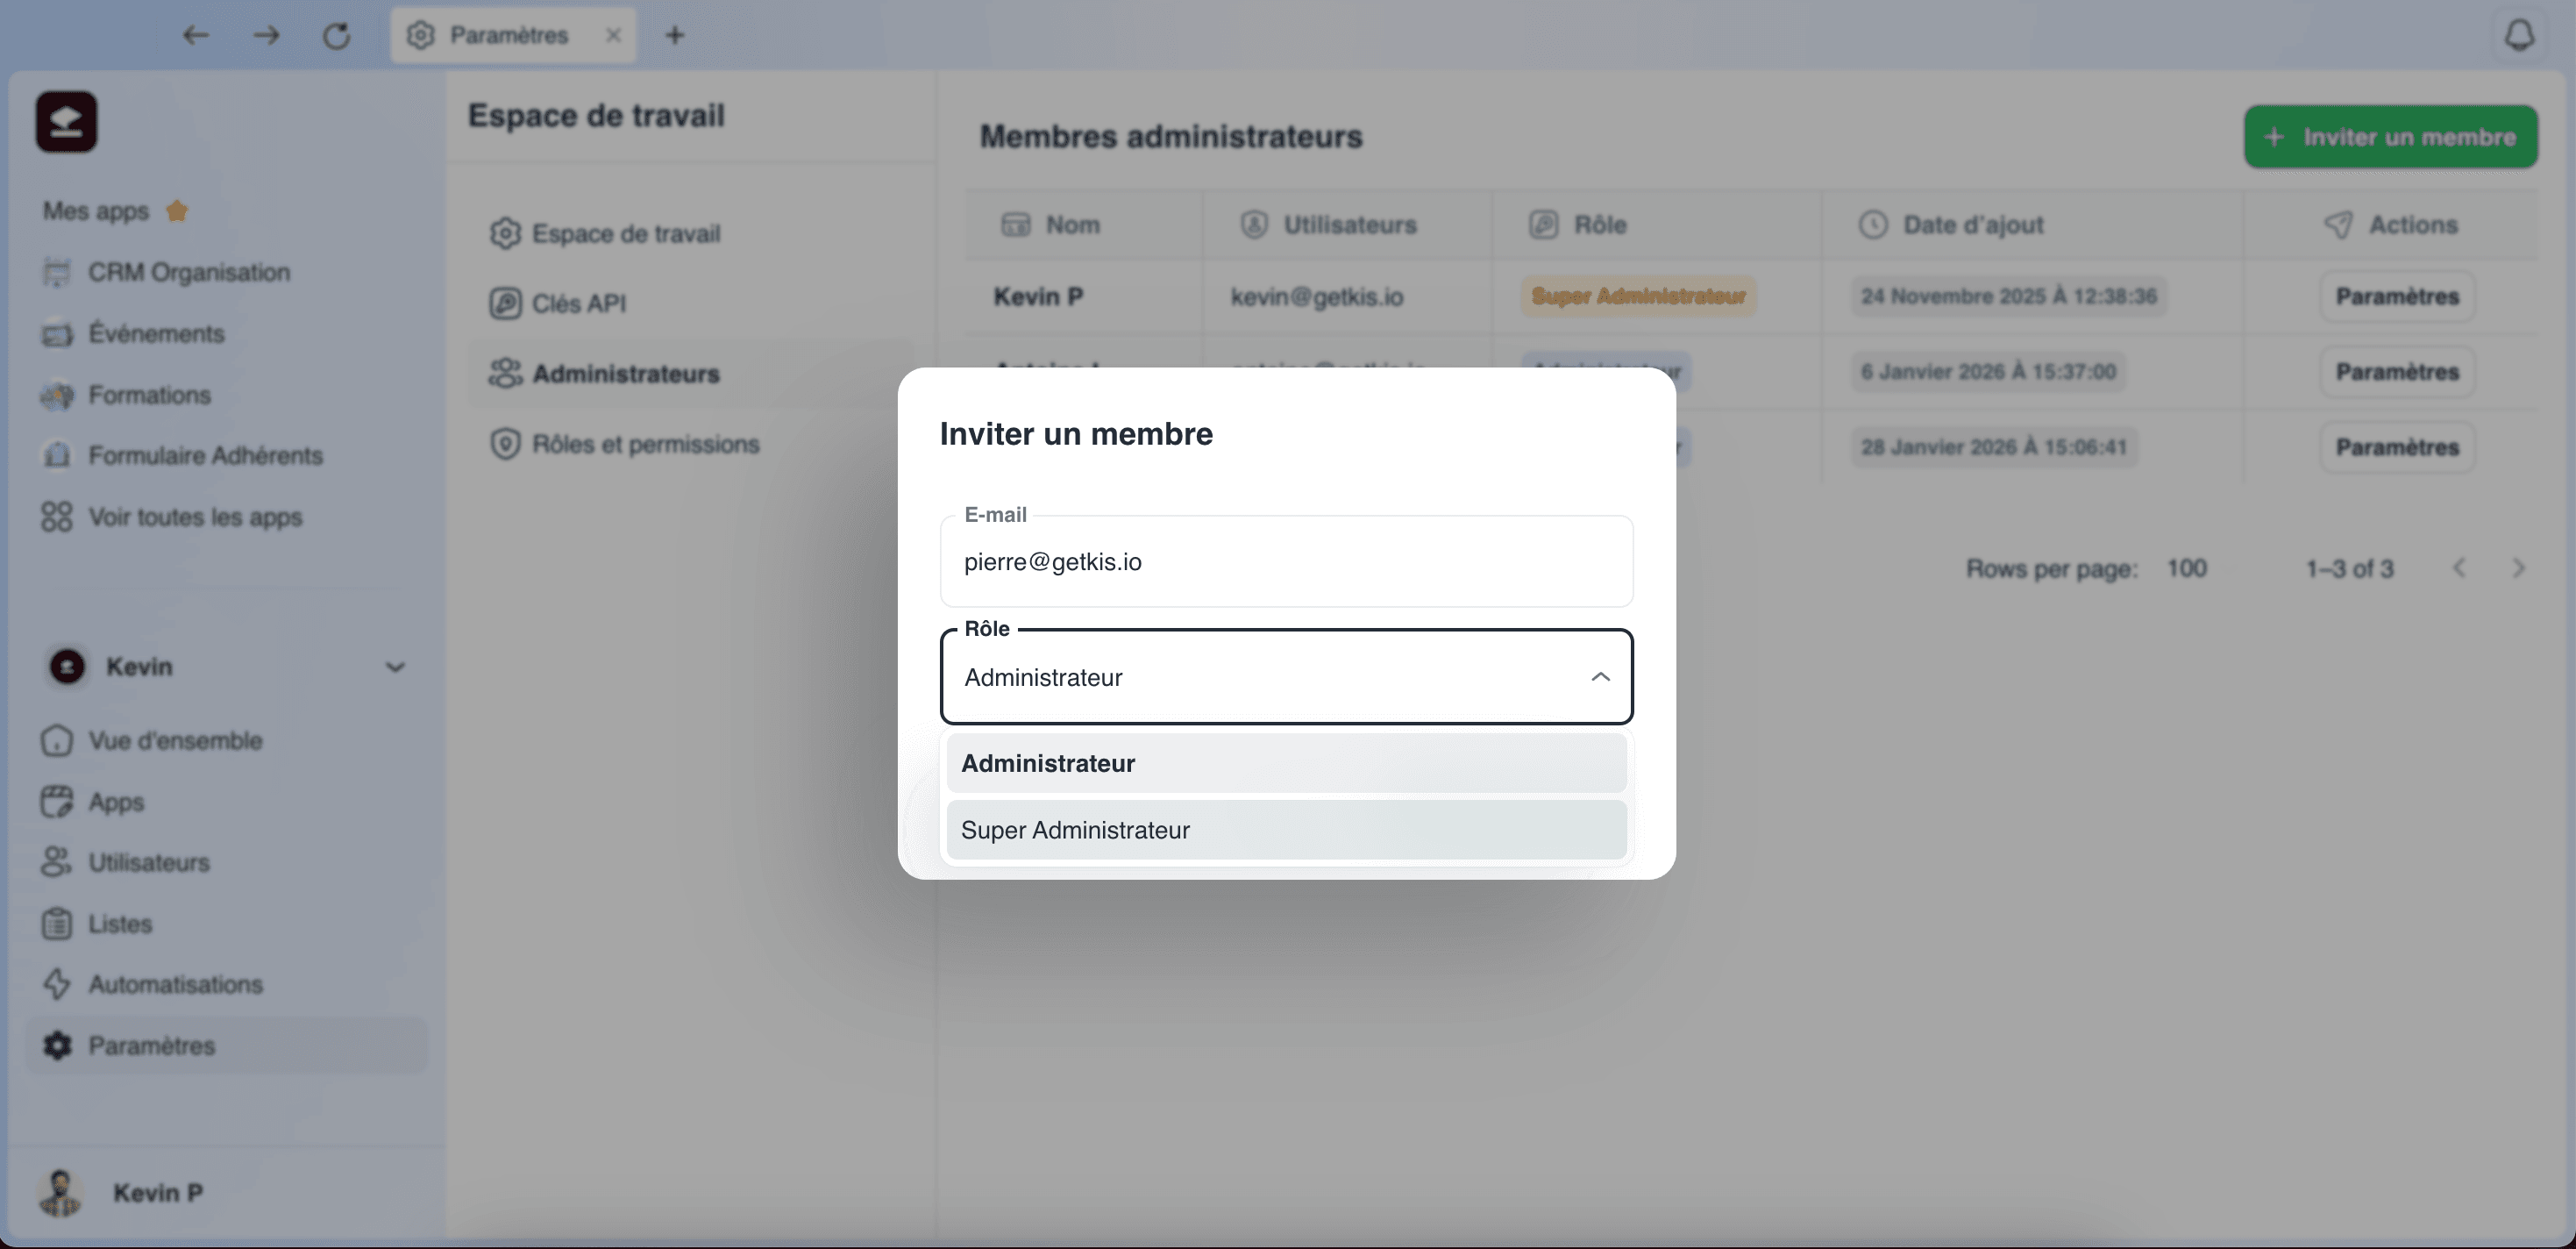Click the Voir toutes les apps grid icon
Screen dimensions: 2576x1249
coord(57,517)
